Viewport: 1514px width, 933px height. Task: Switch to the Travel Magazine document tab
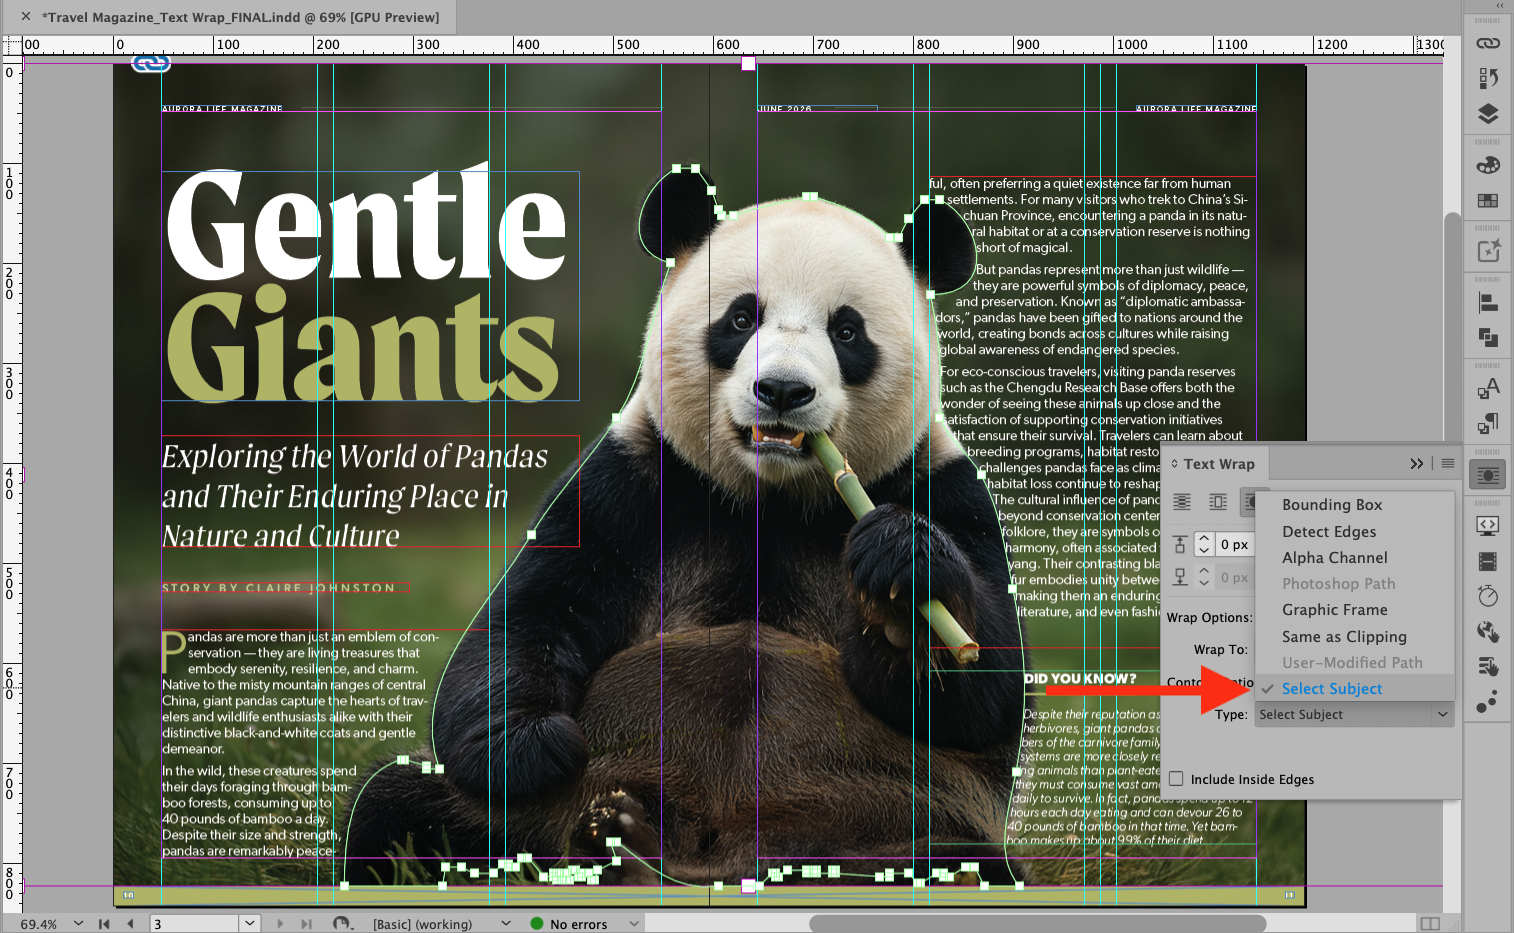pos(240,17)
